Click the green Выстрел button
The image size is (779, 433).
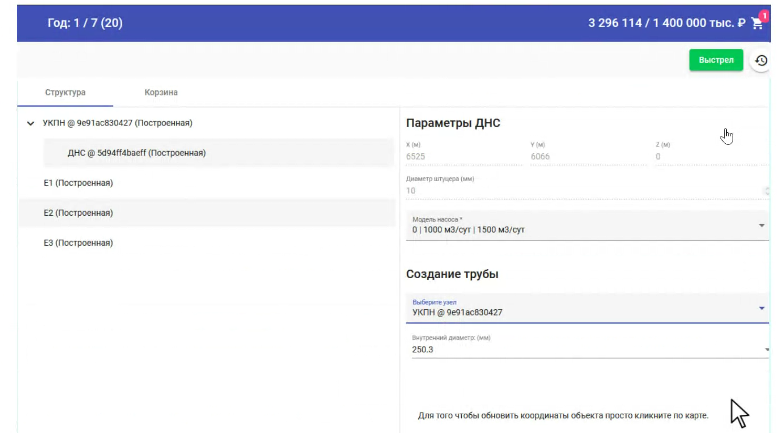click(716, 60)
